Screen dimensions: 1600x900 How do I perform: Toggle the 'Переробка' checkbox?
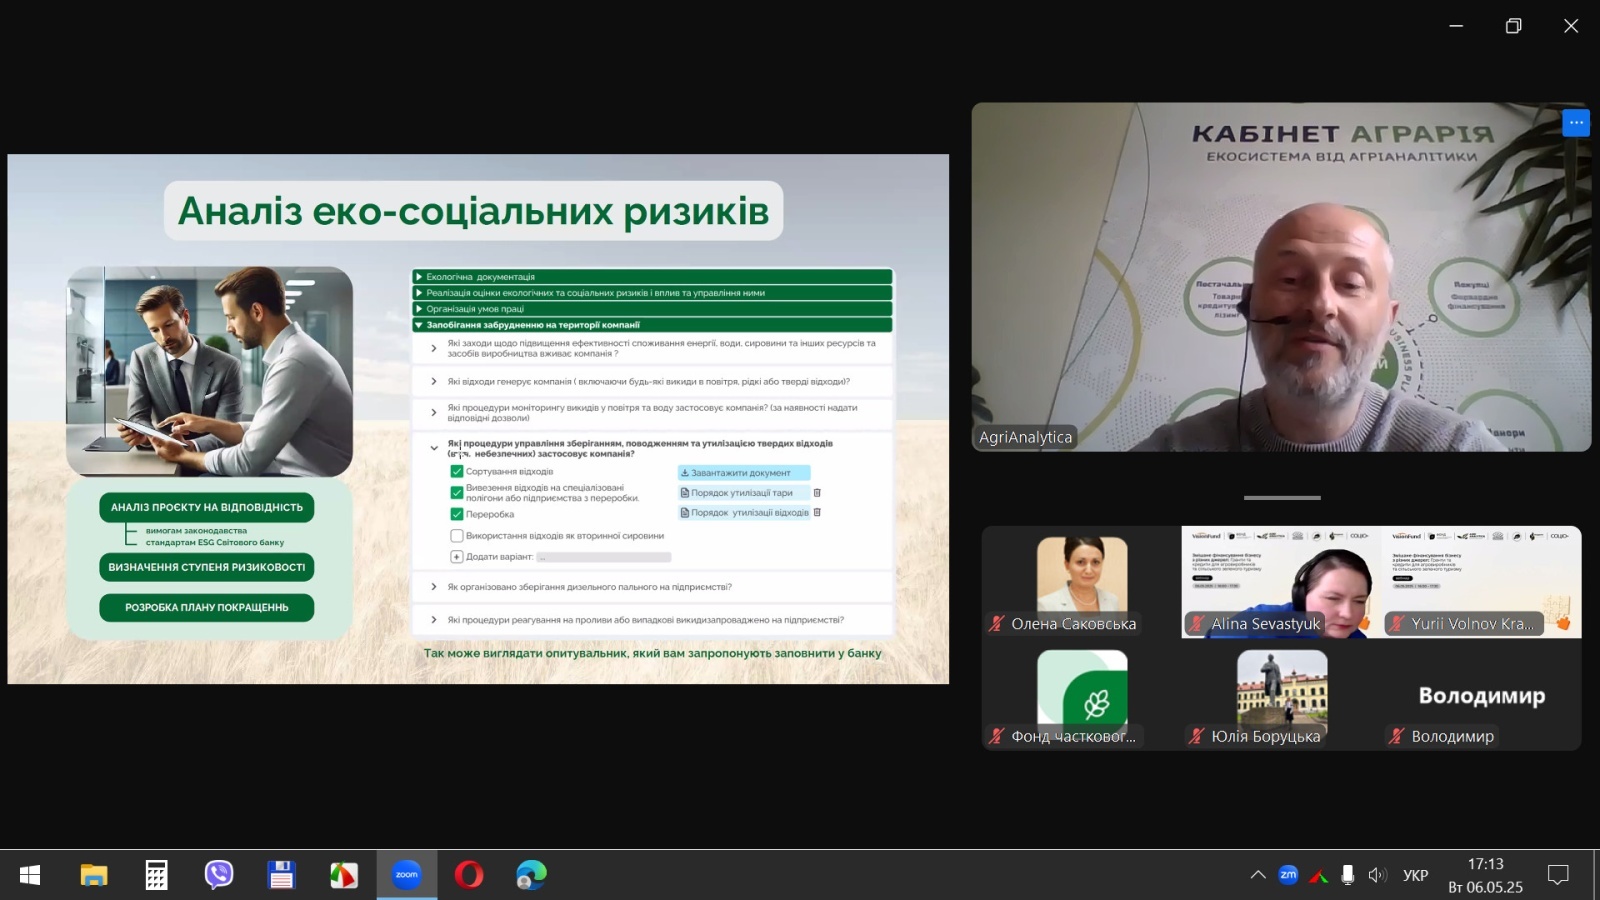[457, 514]
